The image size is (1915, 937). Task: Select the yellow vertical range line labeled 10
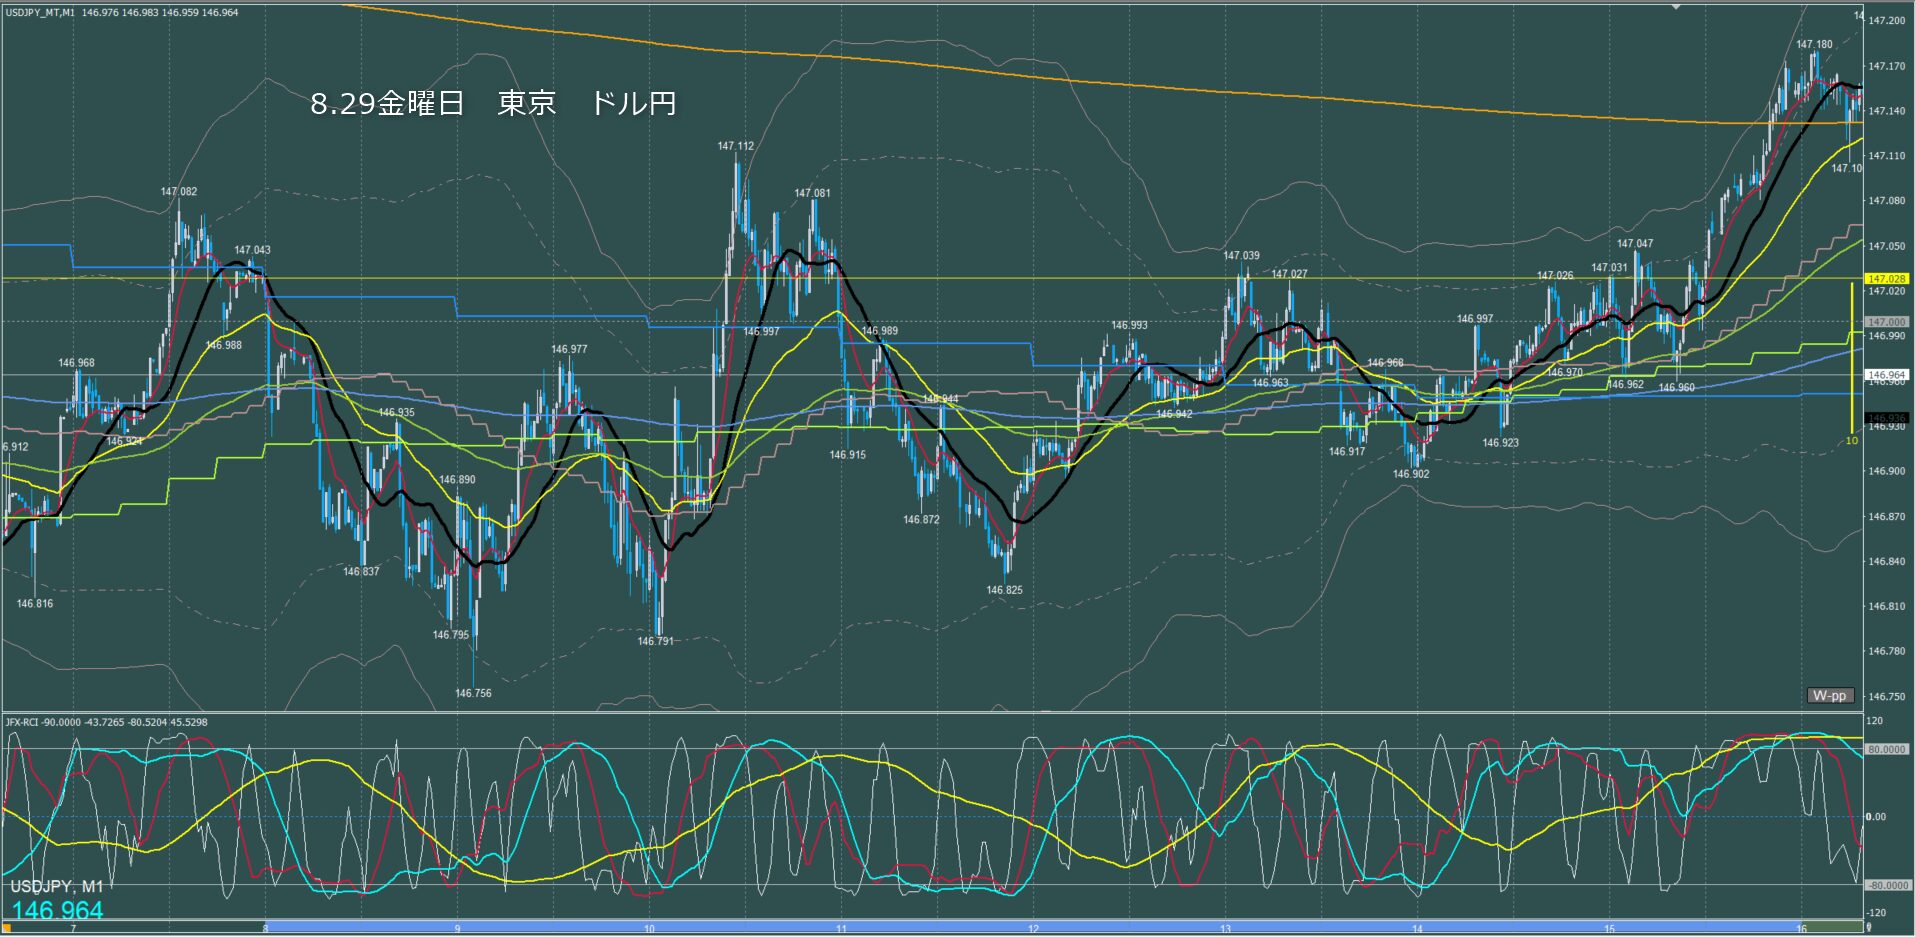click(x=1852, y=360)
